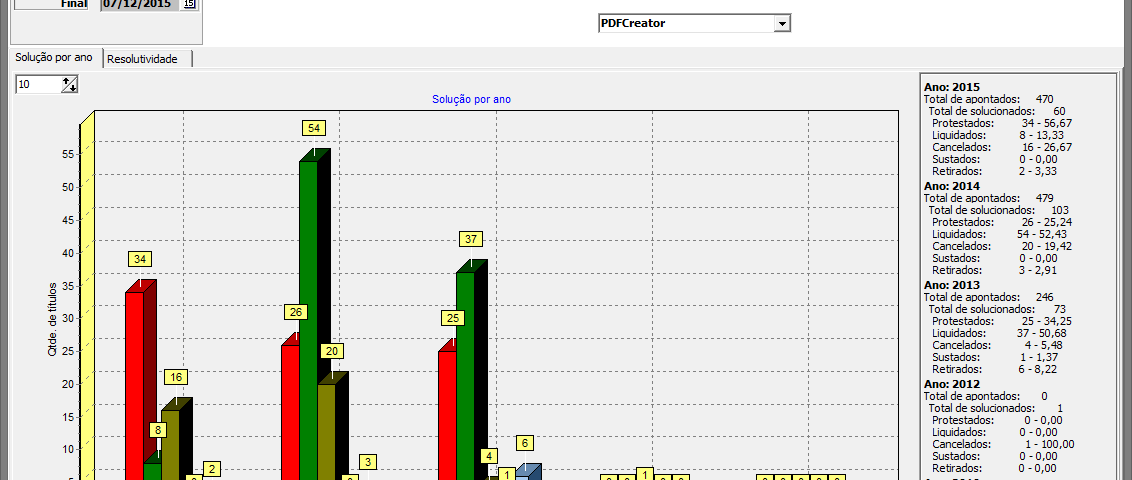Click the Final date field 07/12/2015
The height and width of the screenshot is (480, 1132).
pos(140,5)
